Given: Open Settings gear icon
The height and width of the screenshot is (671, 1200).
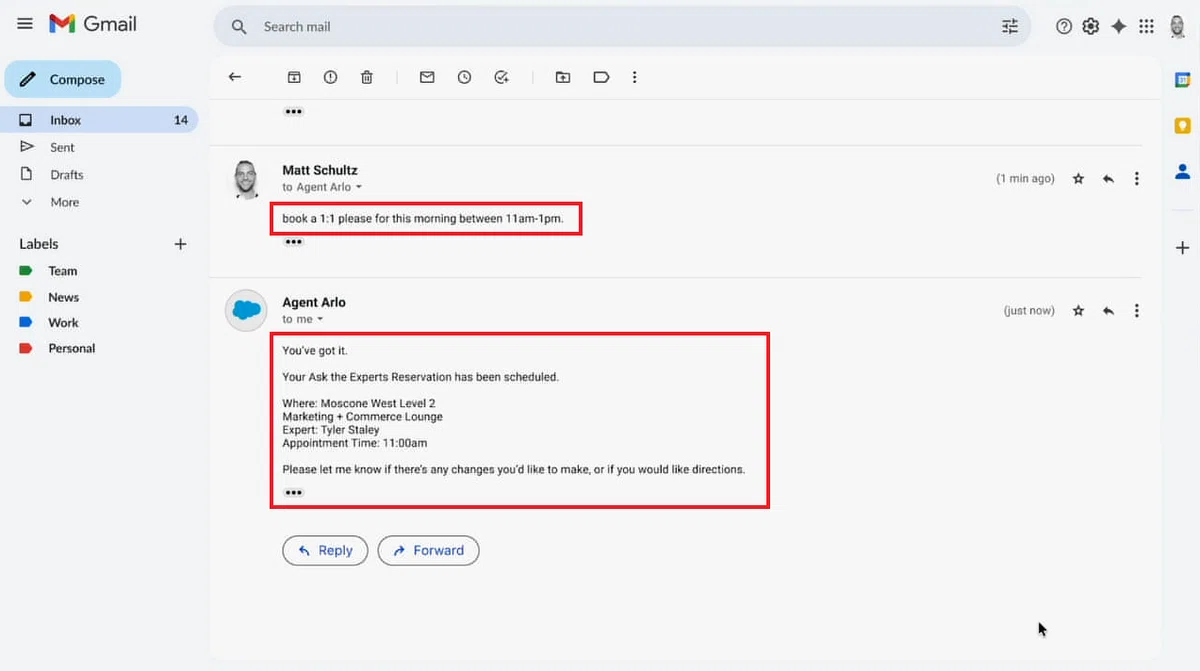Looking at the screenshot, I should coord(1091,27).
